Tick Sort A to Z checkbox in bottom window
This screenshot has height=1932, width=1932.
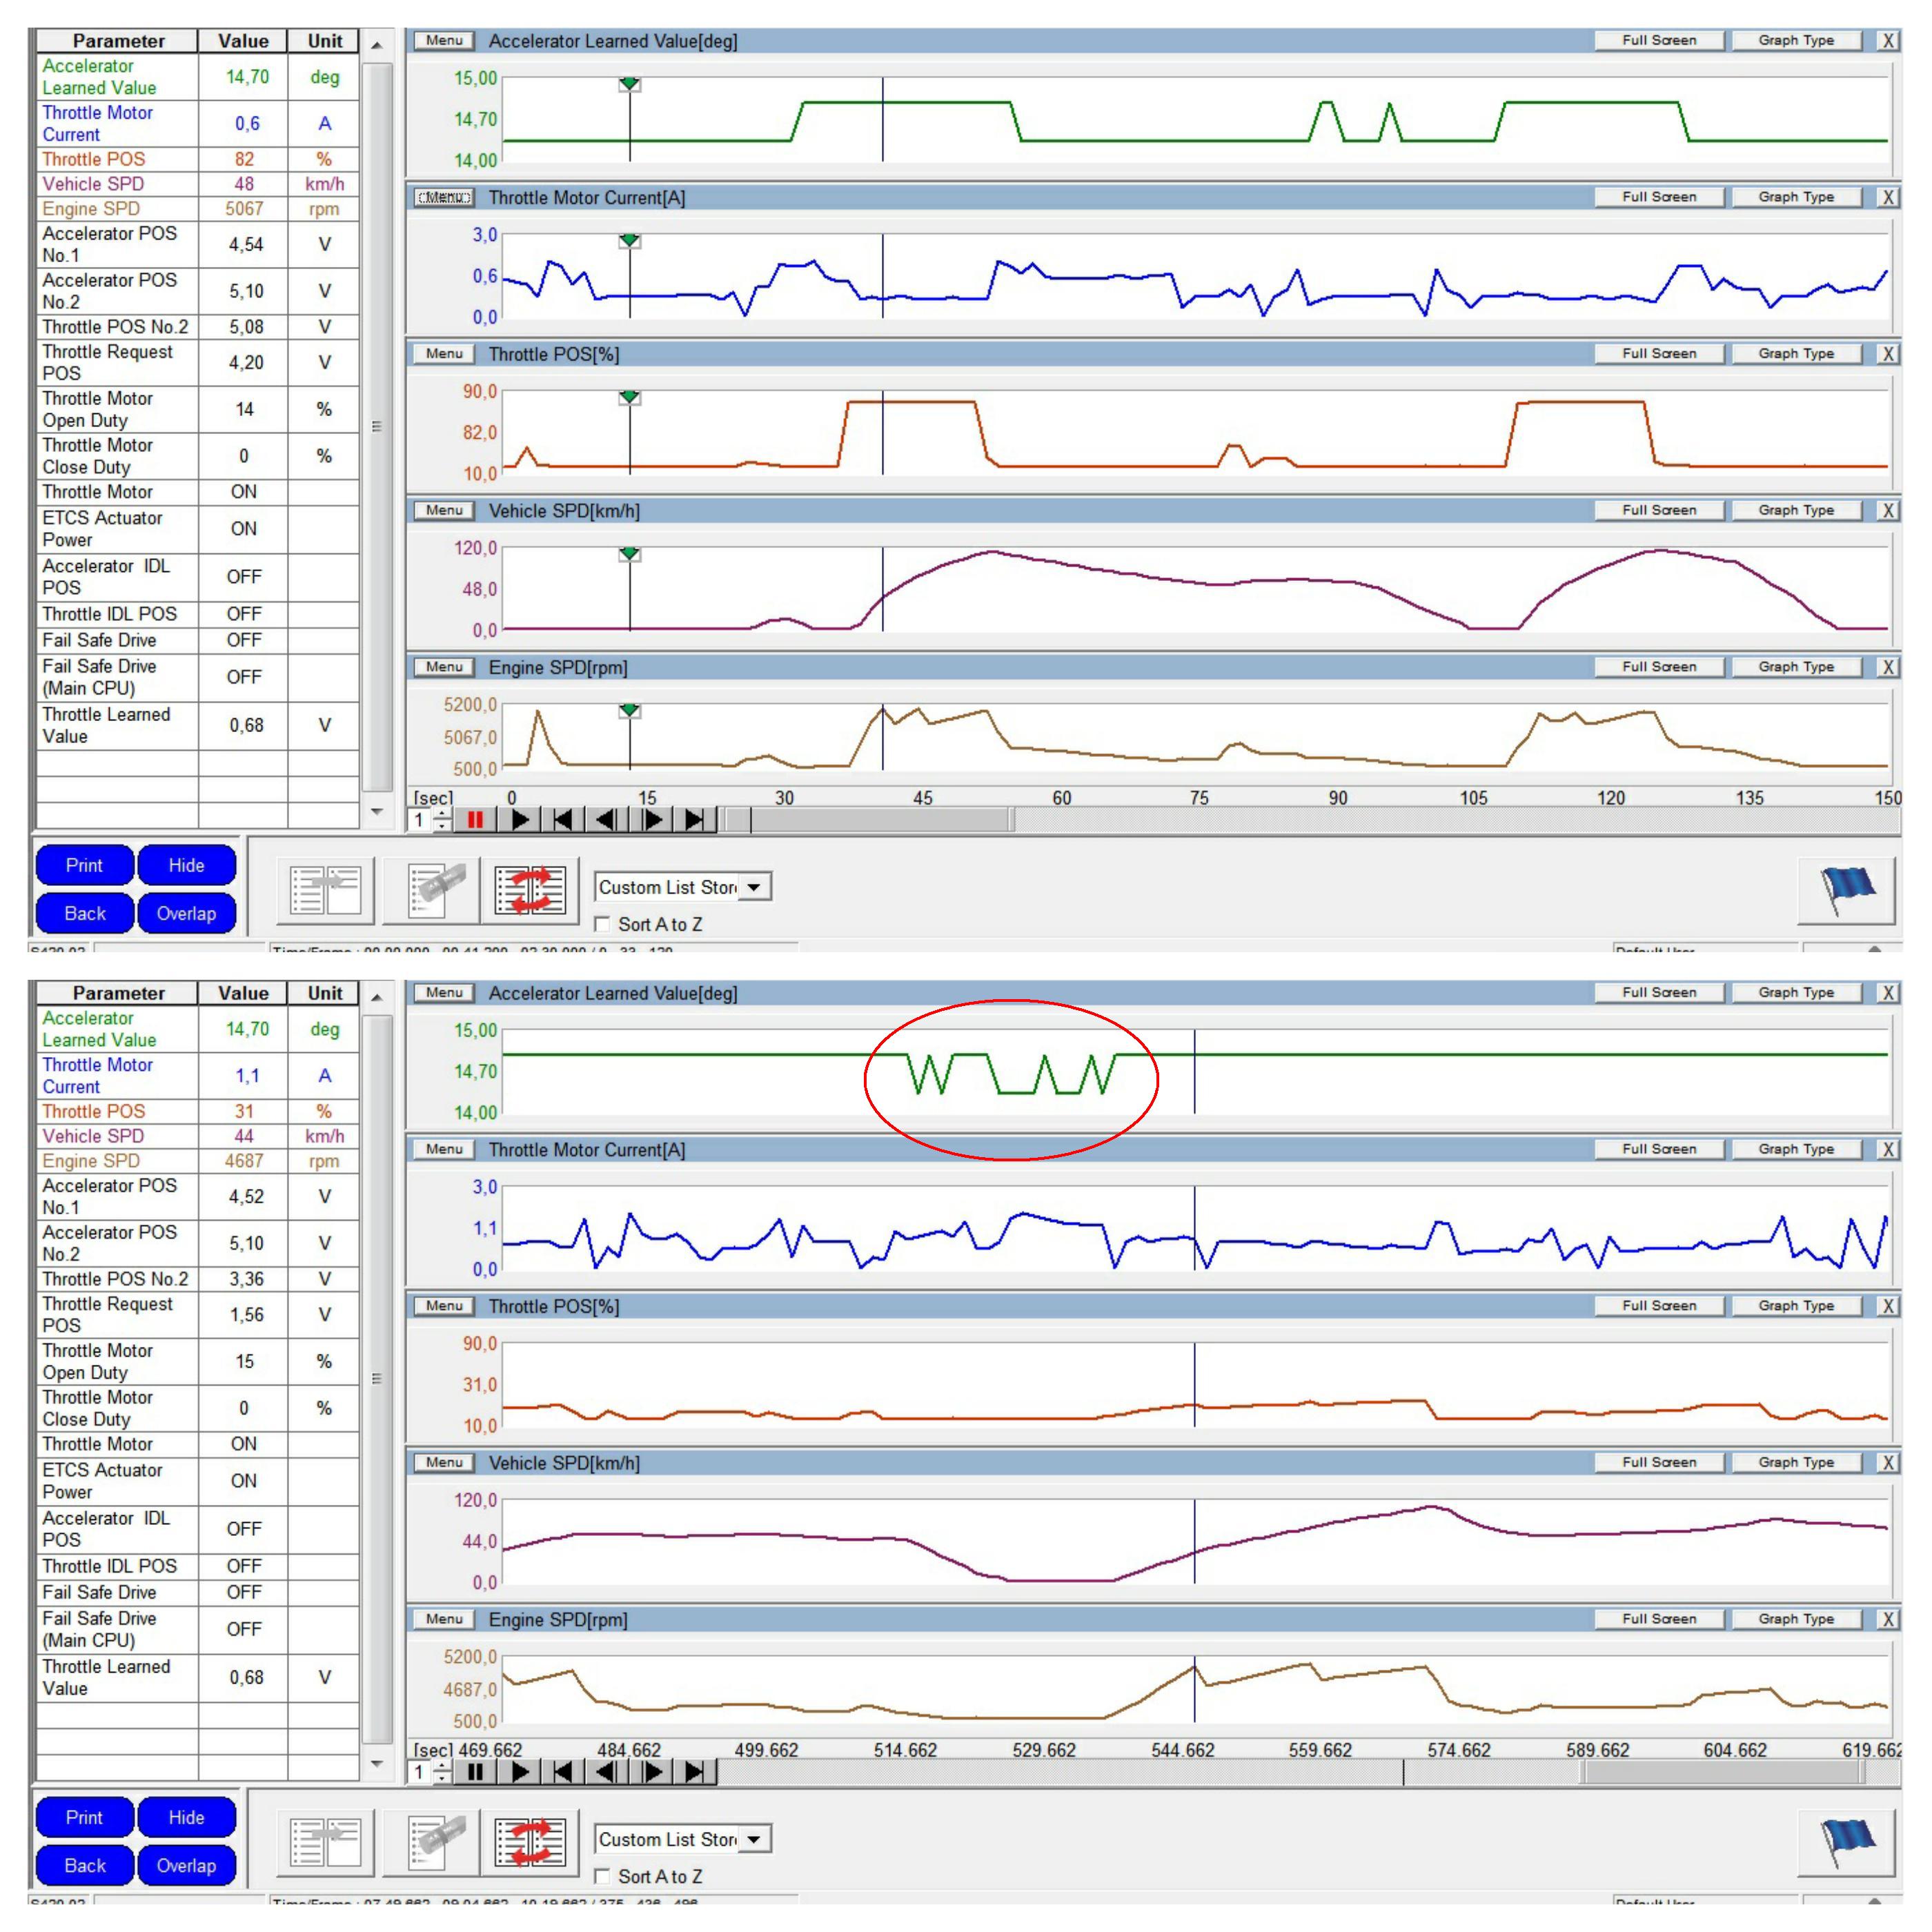[603, 1876]
